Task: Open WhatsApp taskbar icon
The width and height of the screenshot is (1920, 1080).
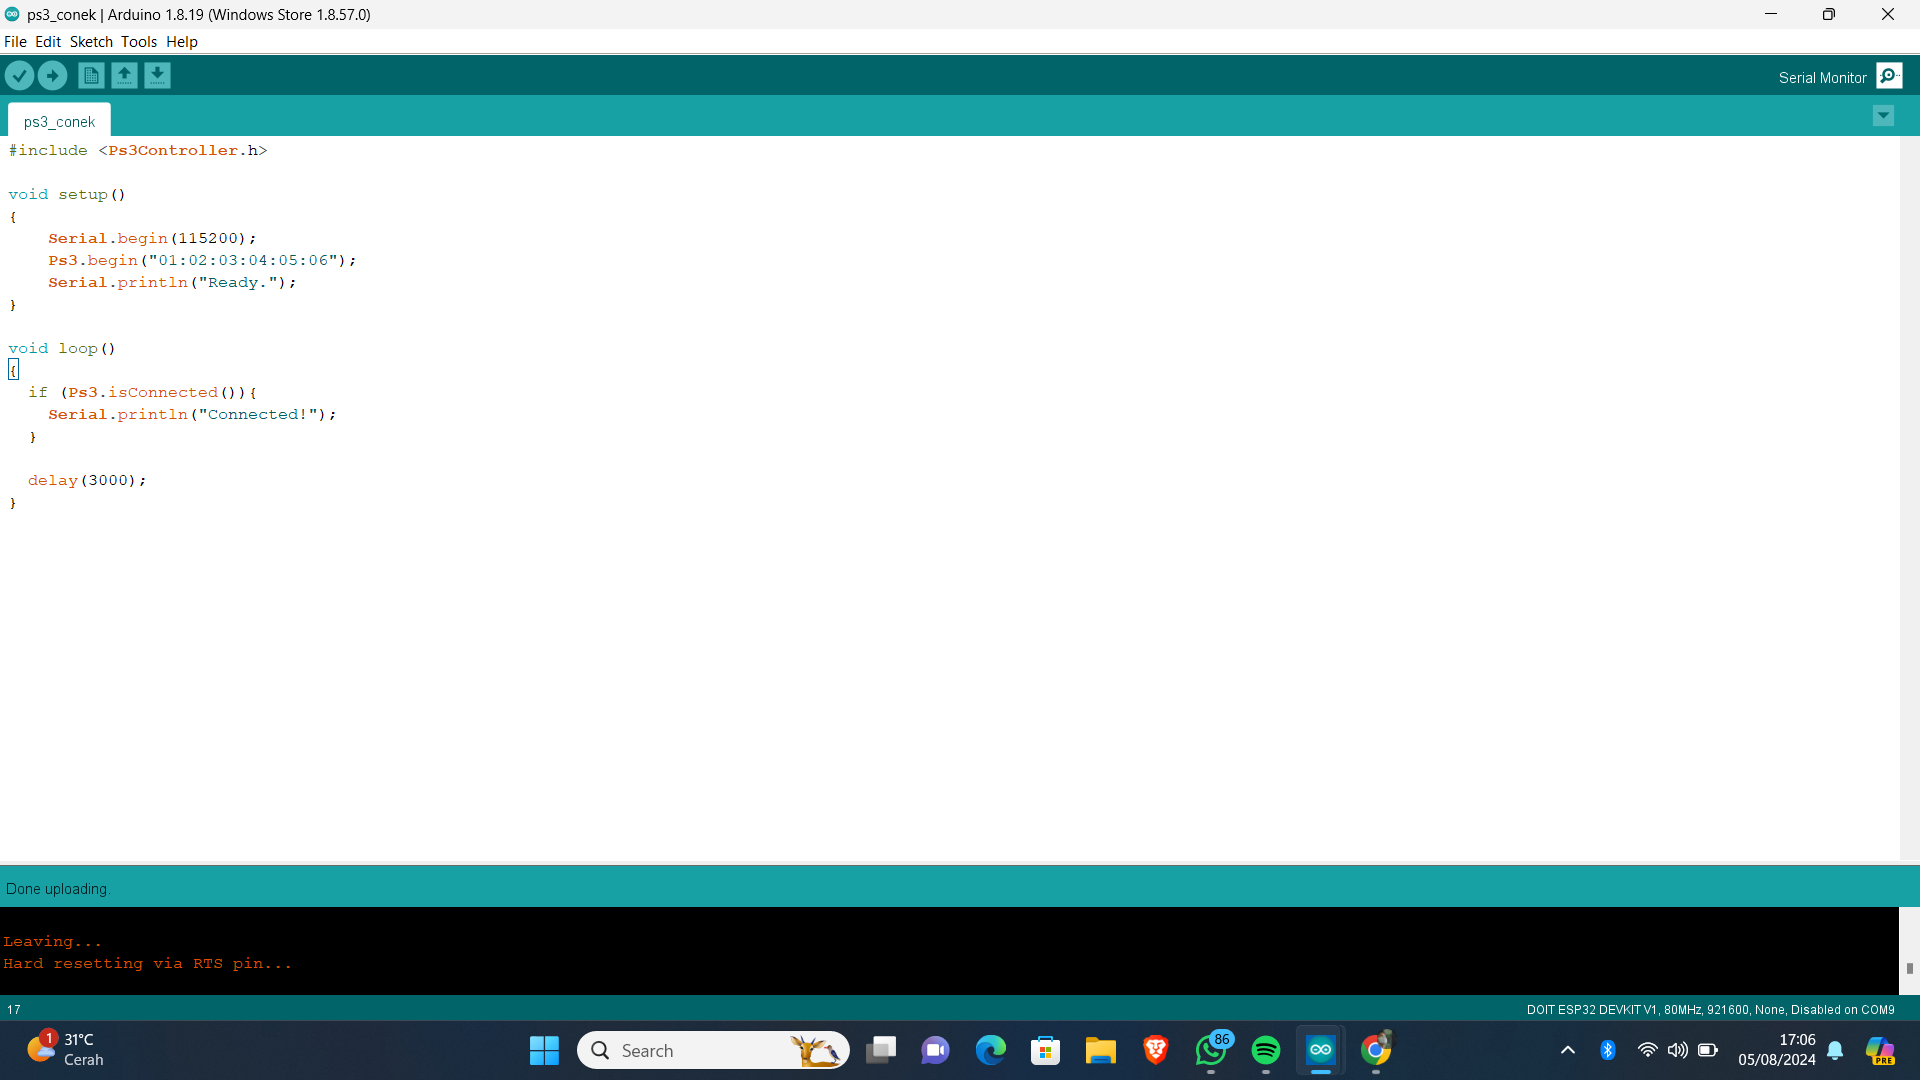Action: (x=1210, y=1050)
